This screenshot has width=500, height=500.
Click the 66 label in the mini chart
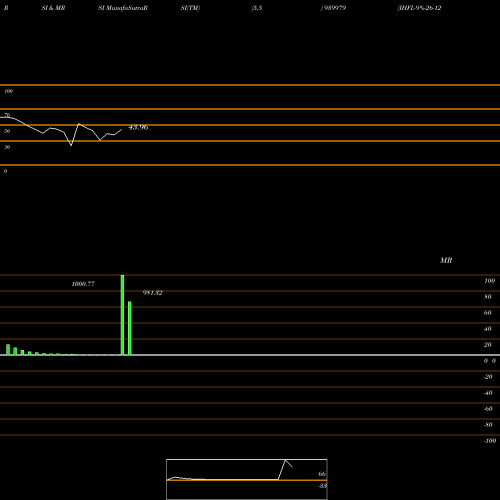point(322,474)
